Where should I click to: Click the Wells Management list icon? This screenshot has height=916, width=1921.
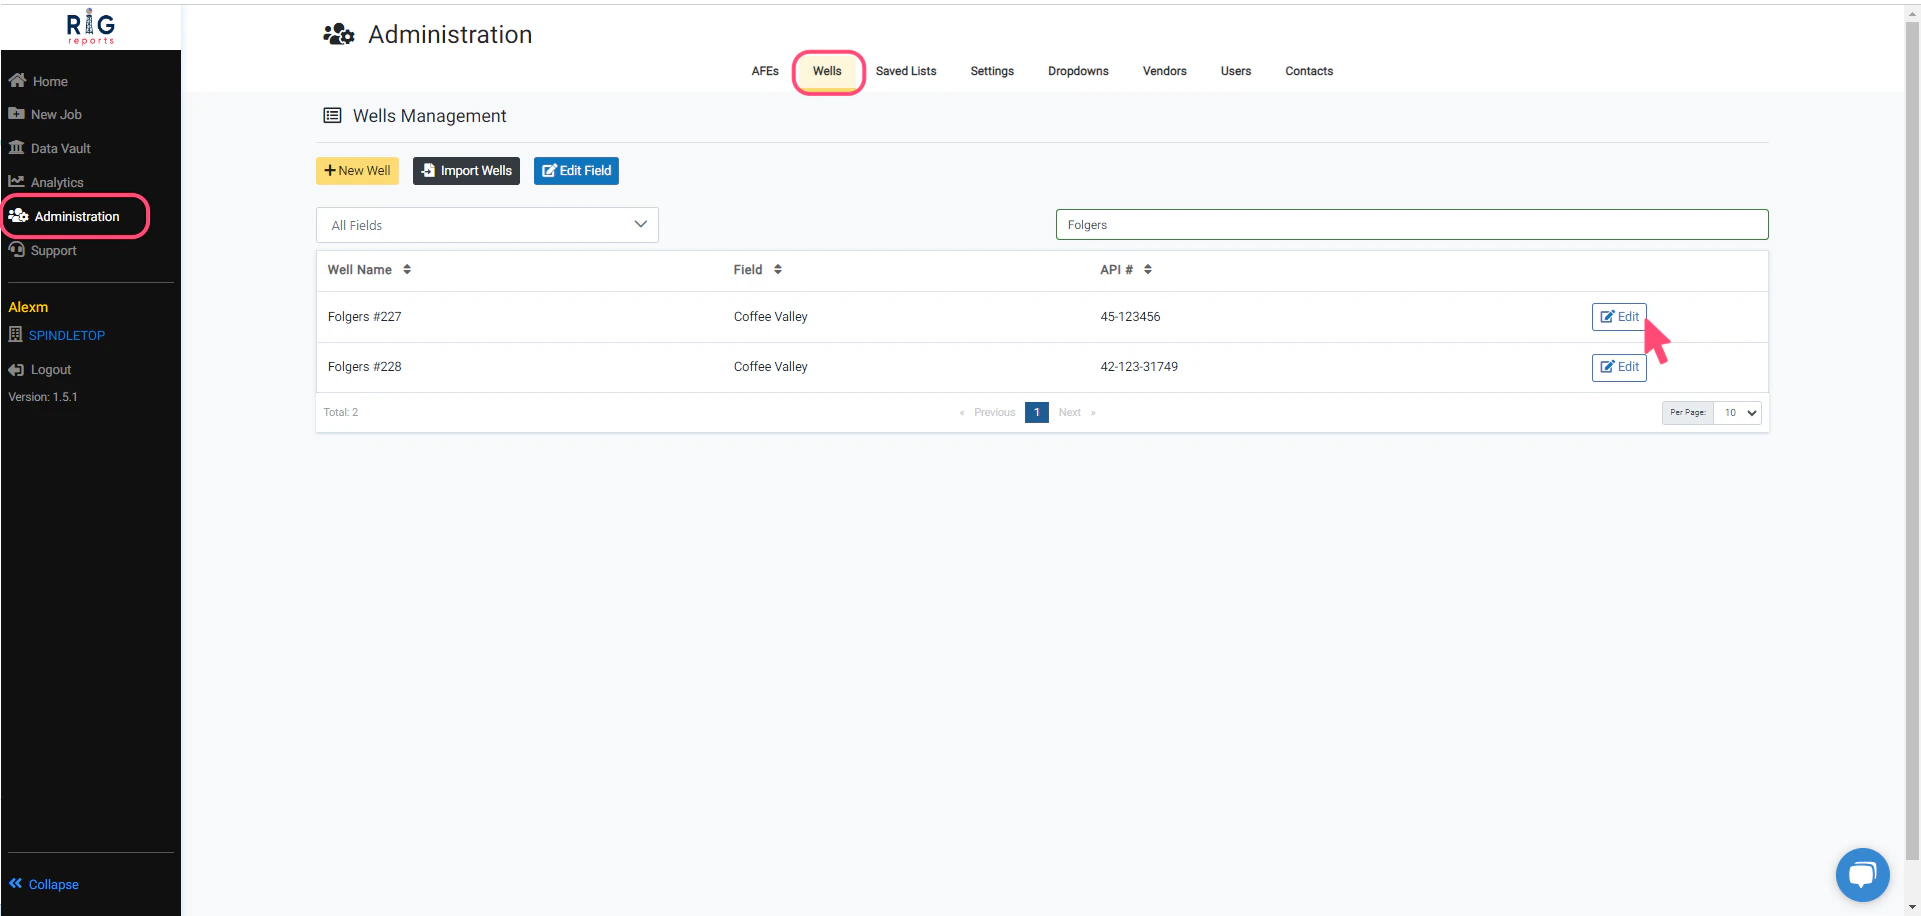pos(332,116)
